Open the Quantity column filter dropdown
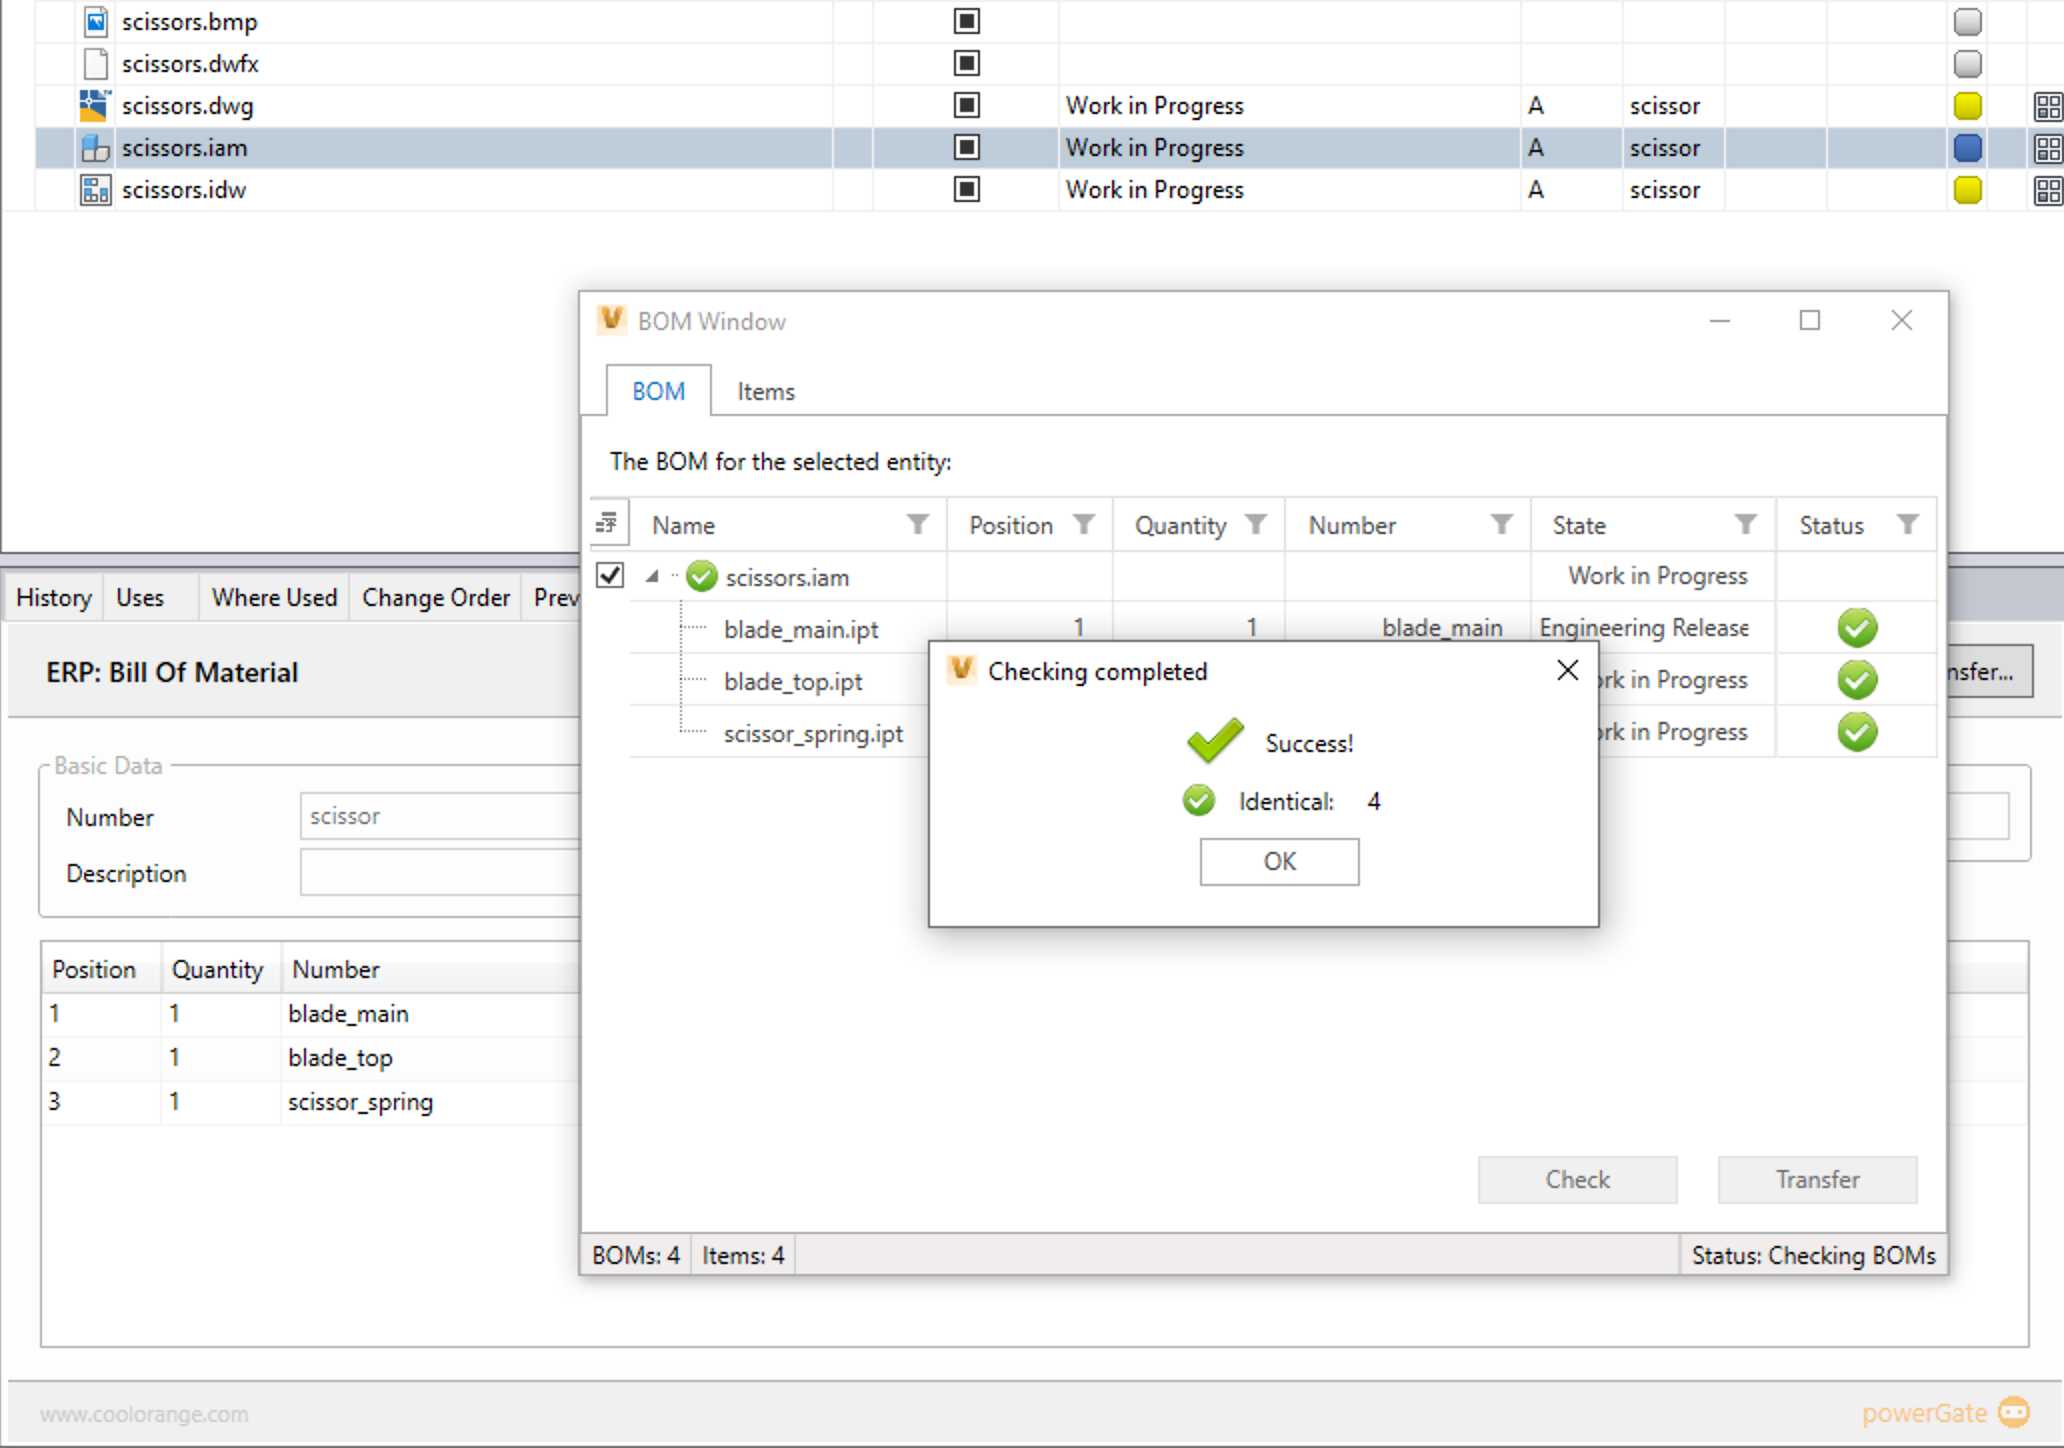2064x1448 pixels. point(1256,524)
